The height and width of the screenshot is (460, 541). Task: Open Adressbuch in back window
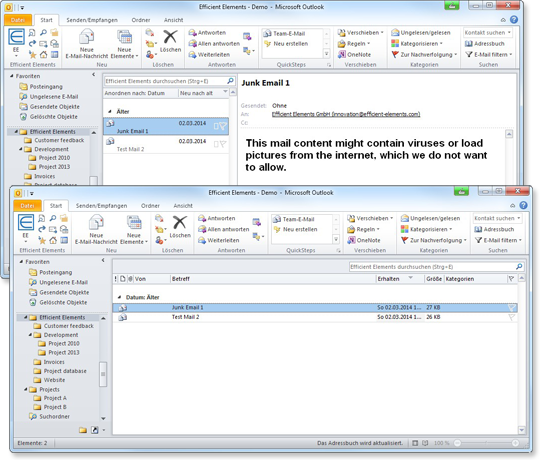[x=484, y=43]
